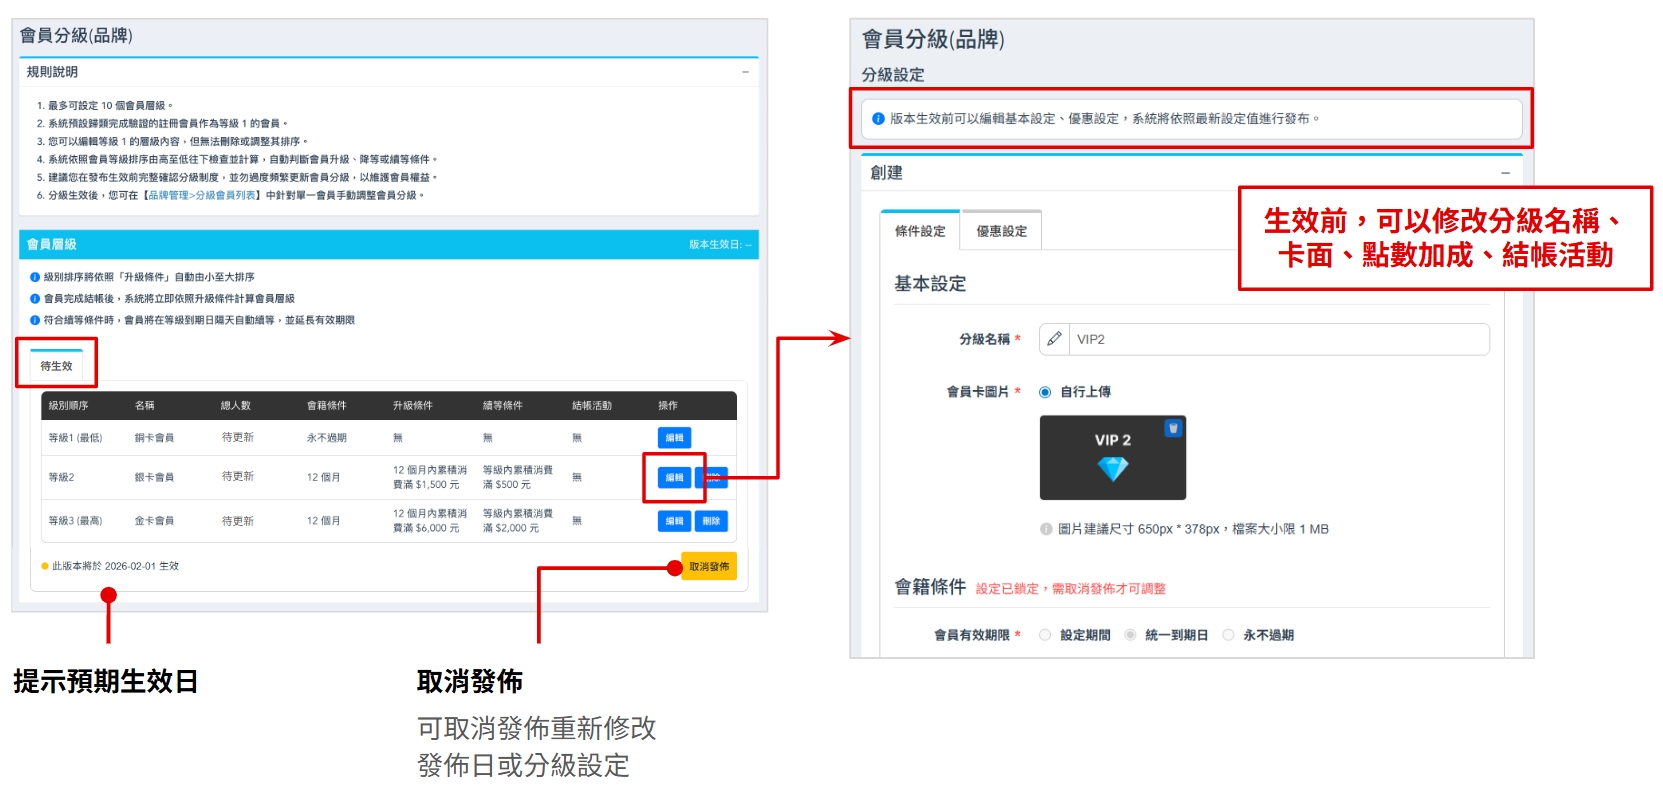Click the yellow 取消發佈 button
The width and height of the screenshot is (1663, 790).
click(708, 566)
